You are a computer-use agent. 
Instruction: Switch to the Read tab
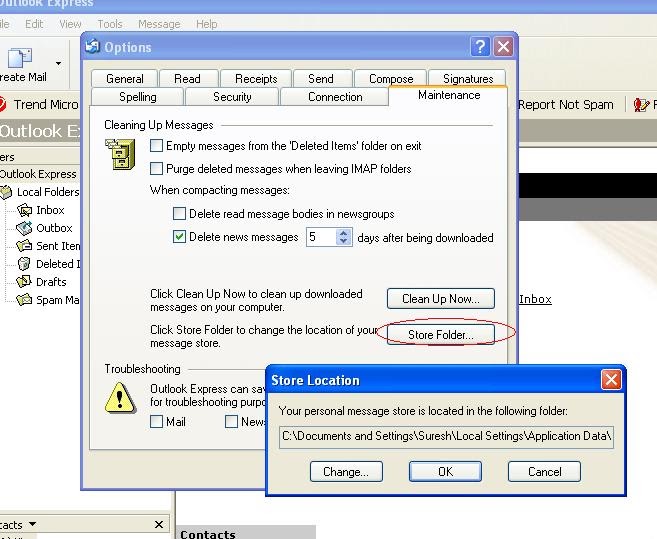tap(187, 79)
